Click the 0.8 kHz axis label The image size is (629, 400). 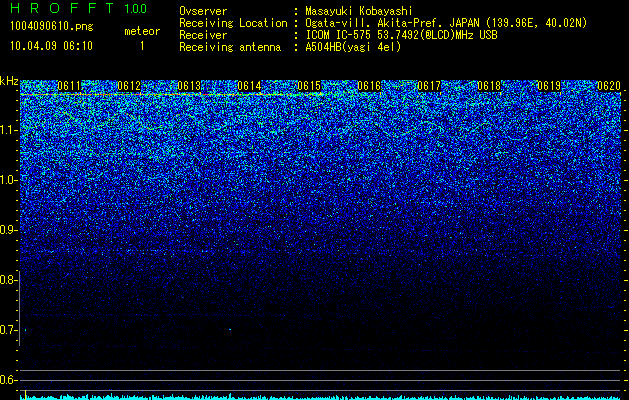(8, 280)
